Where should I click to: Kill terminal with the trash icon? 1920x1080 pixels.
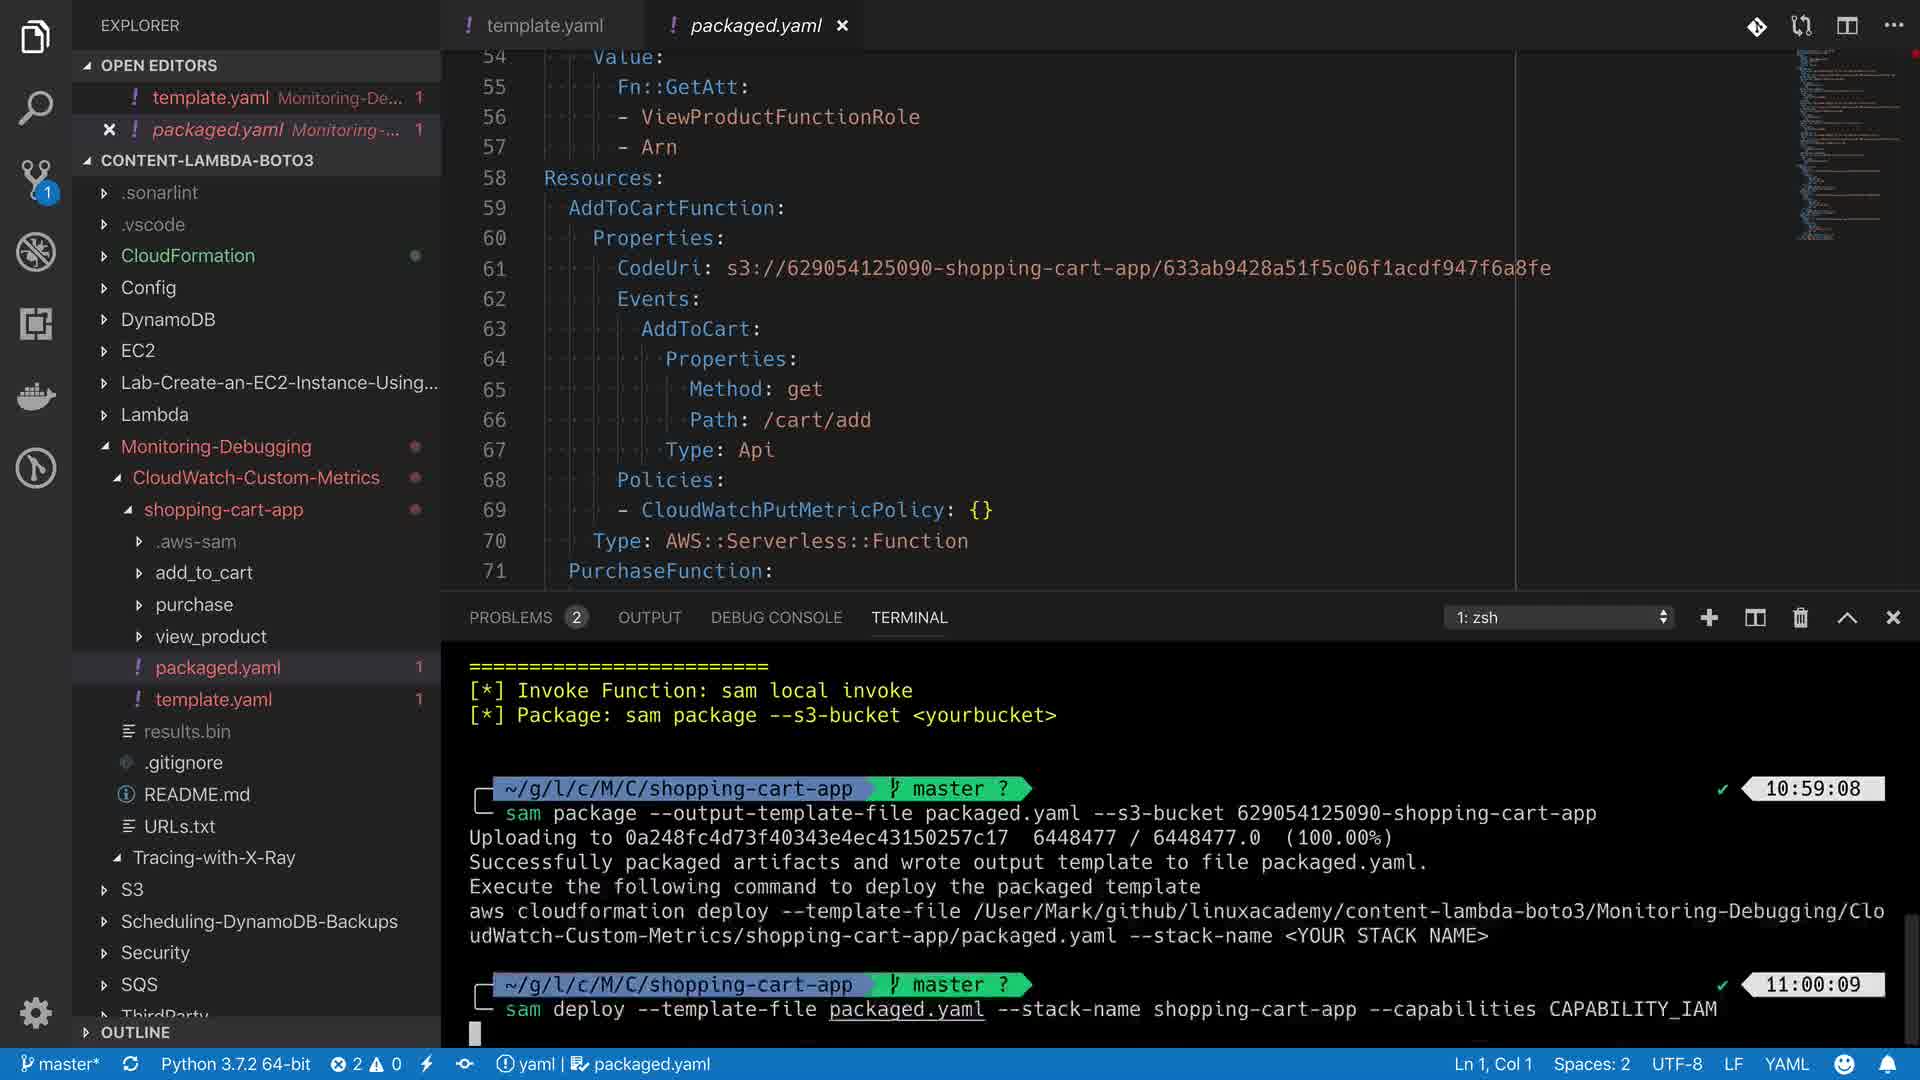pos(1800,618)
